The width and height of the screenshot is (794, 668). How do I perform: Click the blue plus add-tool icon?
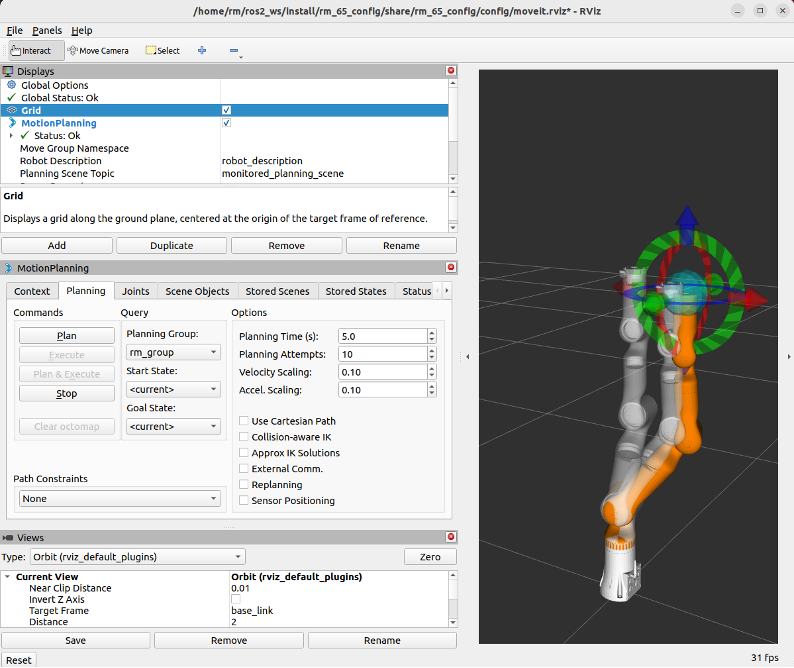tap(202, 50)
